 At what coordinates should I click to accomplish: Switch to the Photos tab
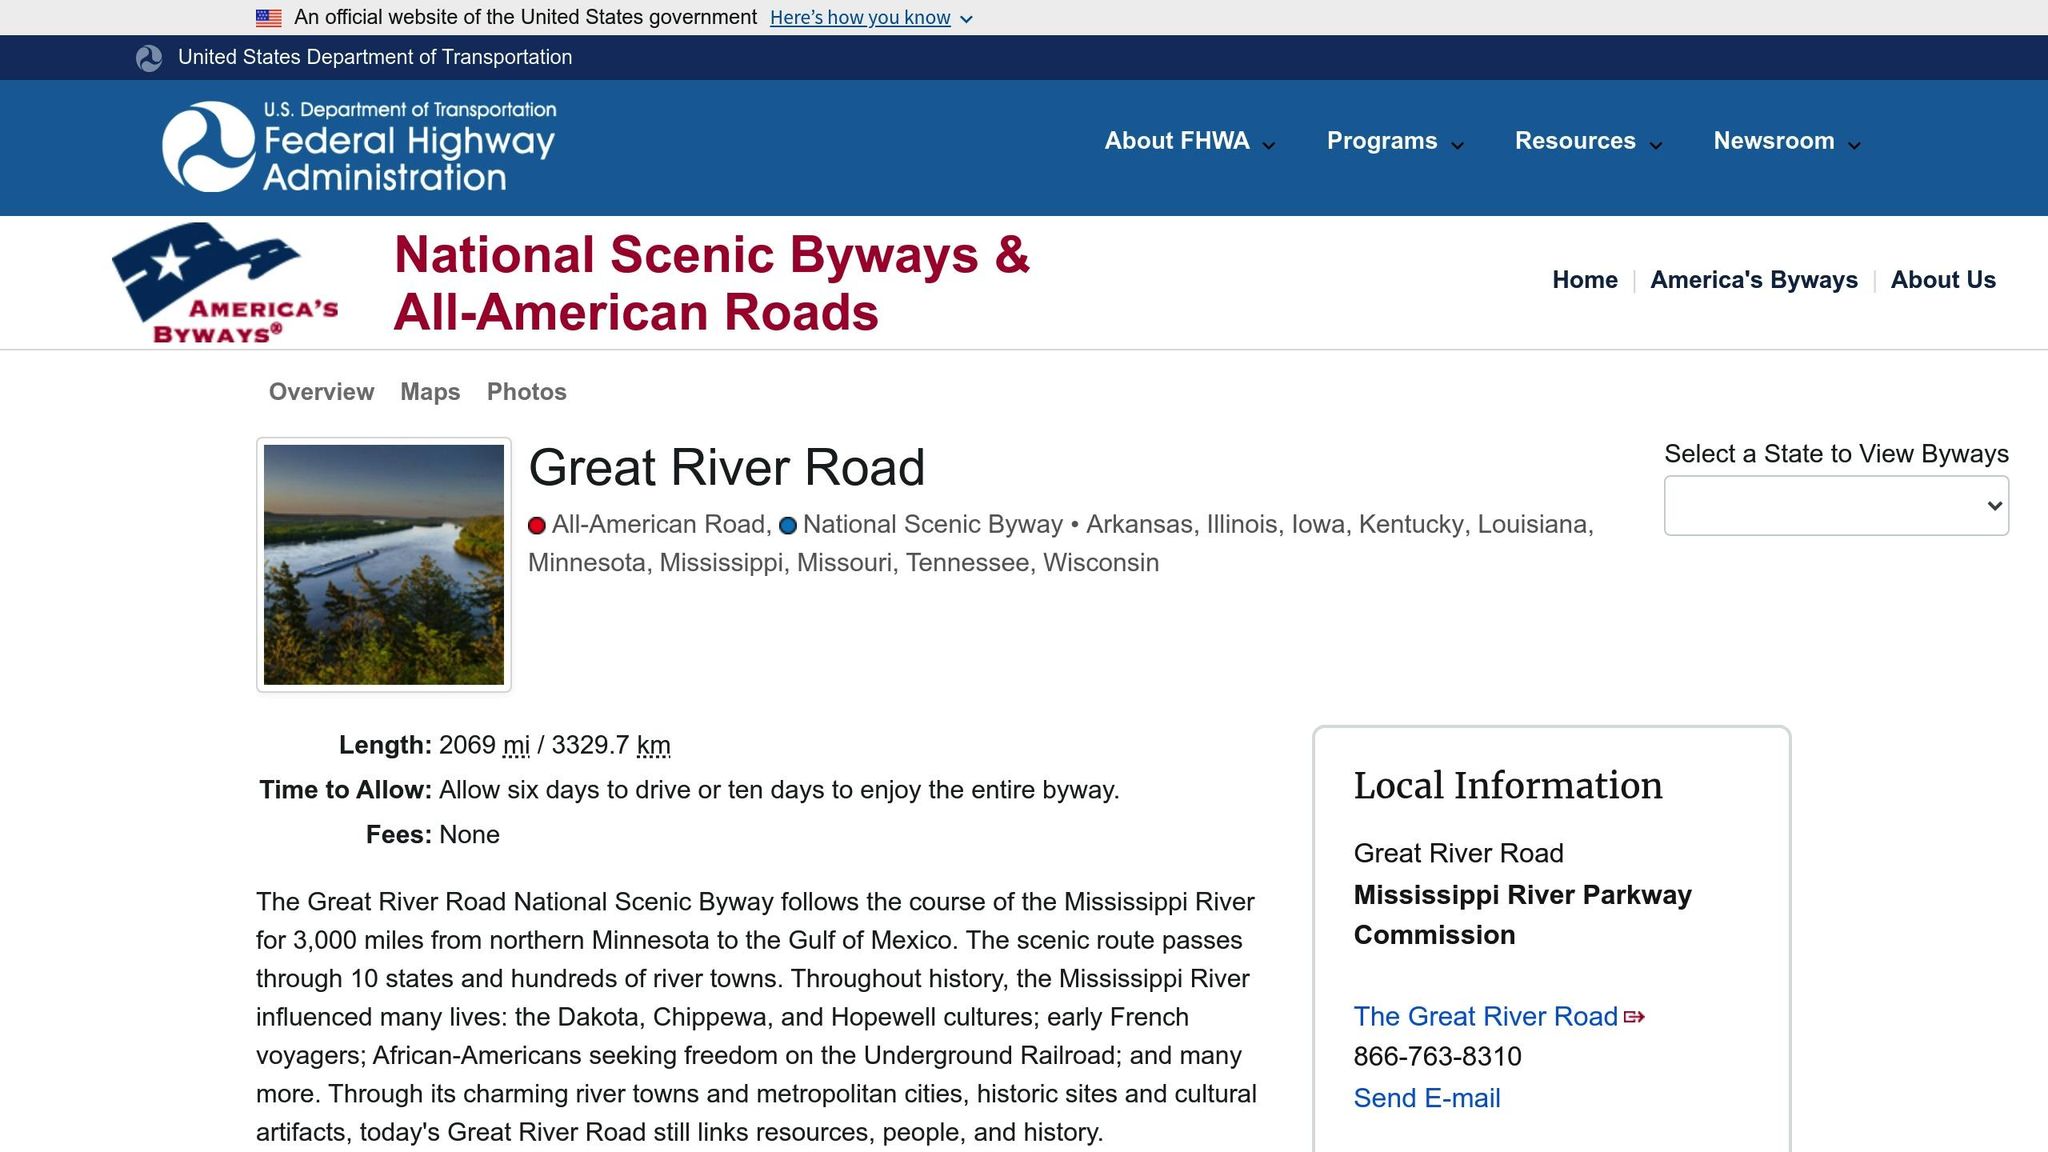[526, 392]
